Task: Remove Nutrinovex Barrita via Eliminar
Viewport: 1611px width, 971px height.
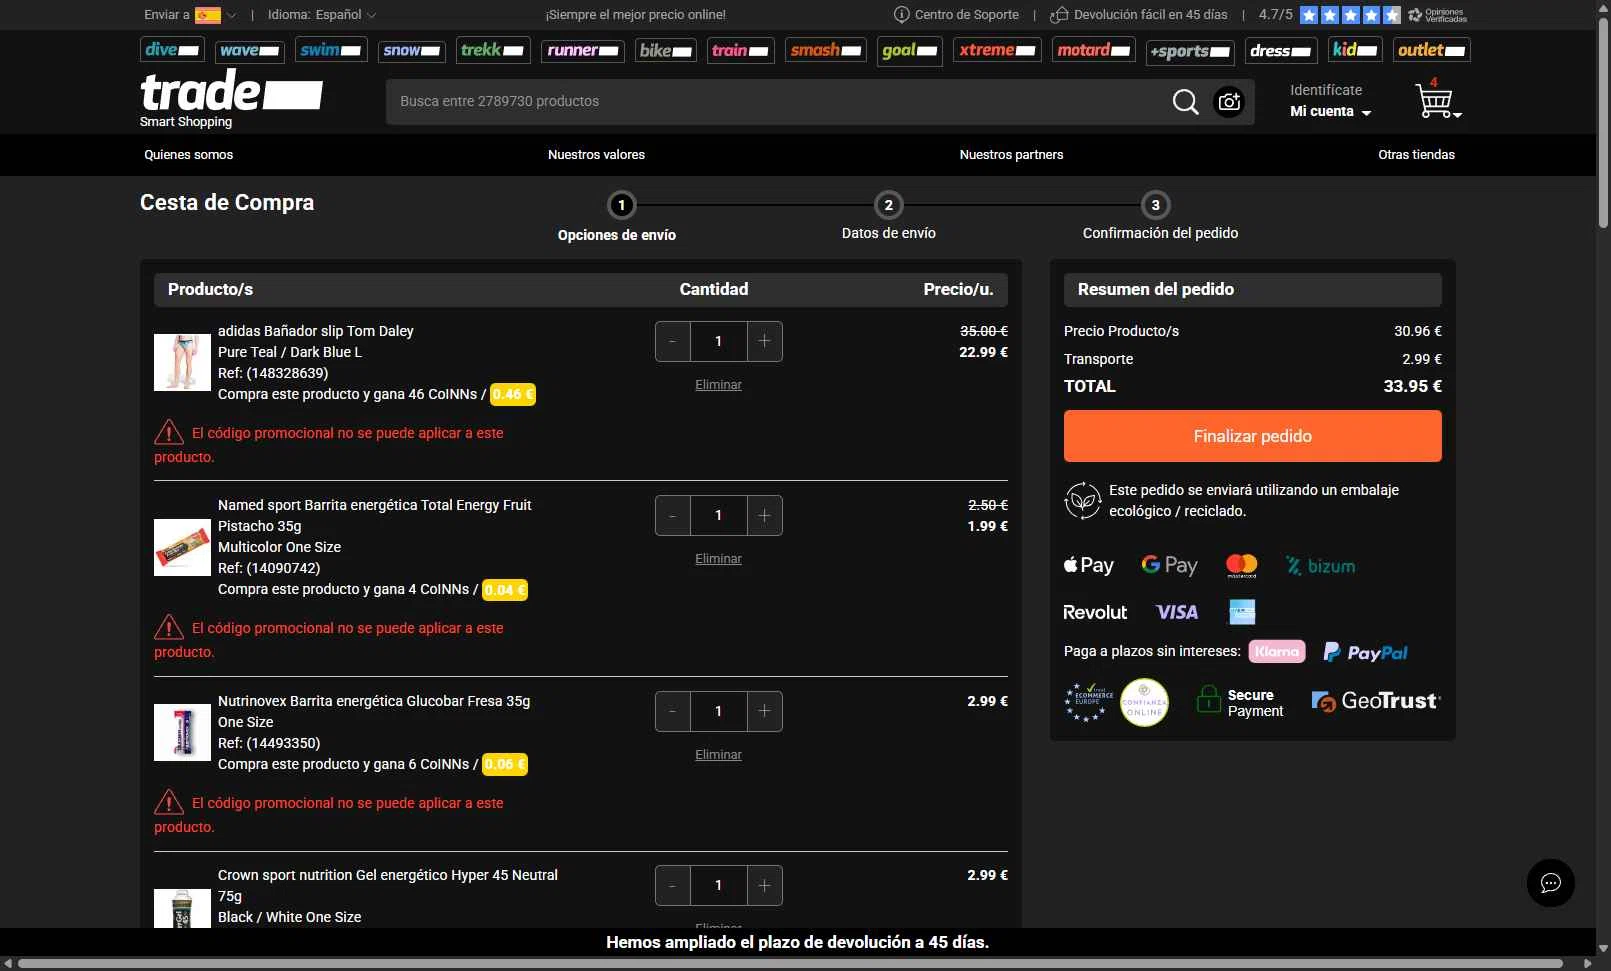Action: 718,755
